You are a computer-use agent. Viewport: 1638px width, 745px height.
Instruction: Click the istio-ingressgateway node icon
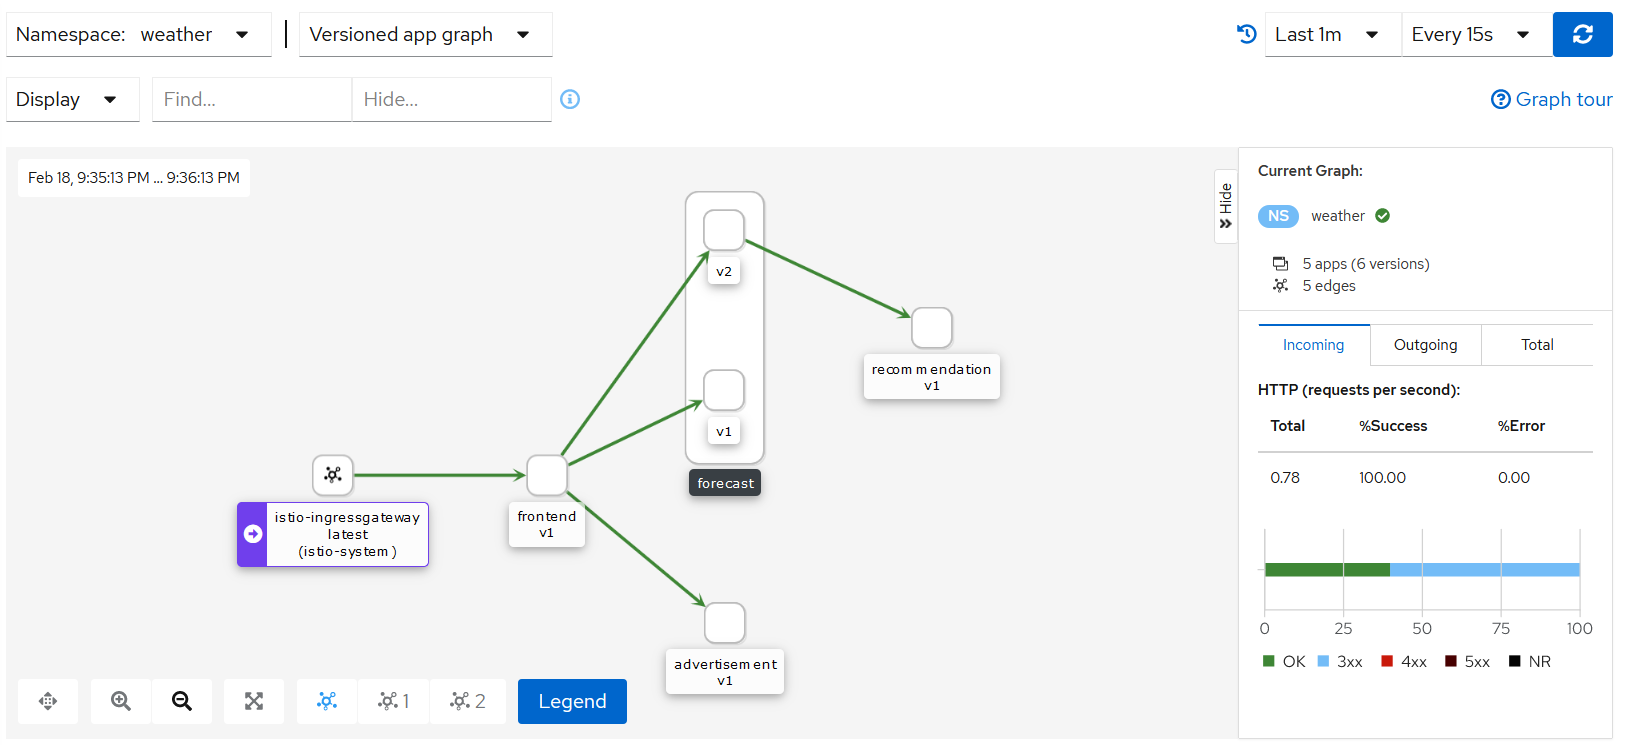333,475
